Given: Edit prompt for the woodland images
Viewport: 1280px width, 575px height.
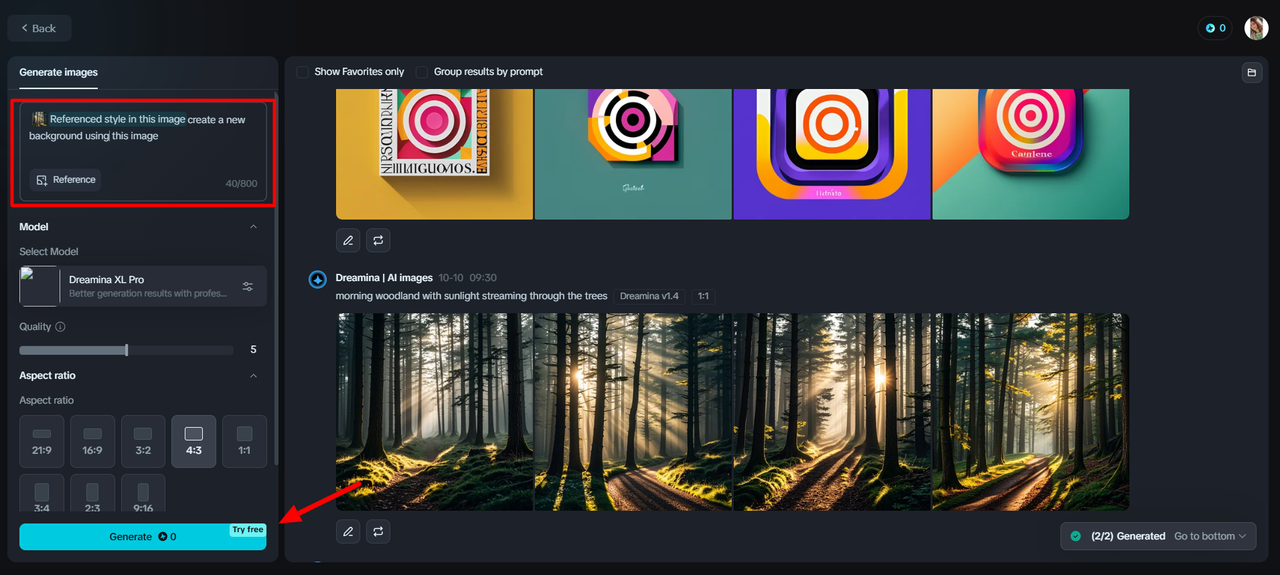Looking at the screenshot, I should [348, 531].
